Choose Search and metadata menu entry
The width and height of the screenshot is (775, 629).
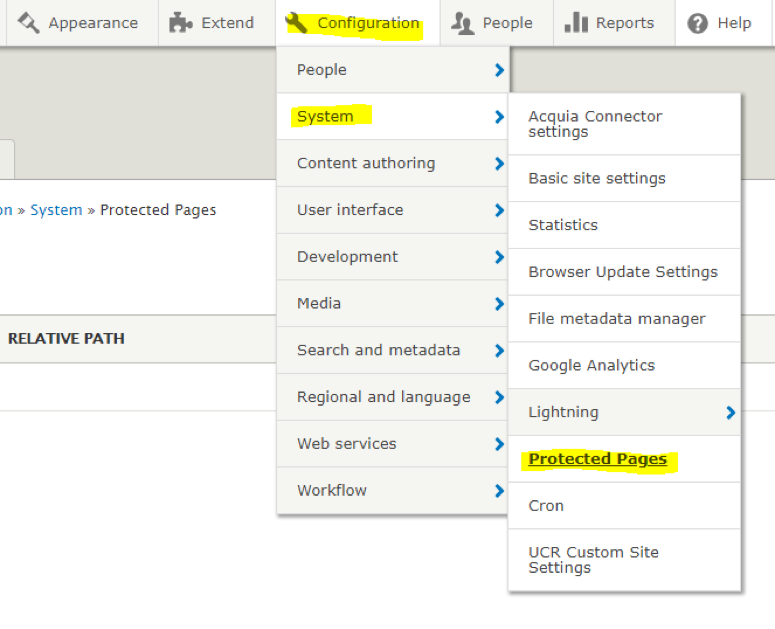point(392,350)
